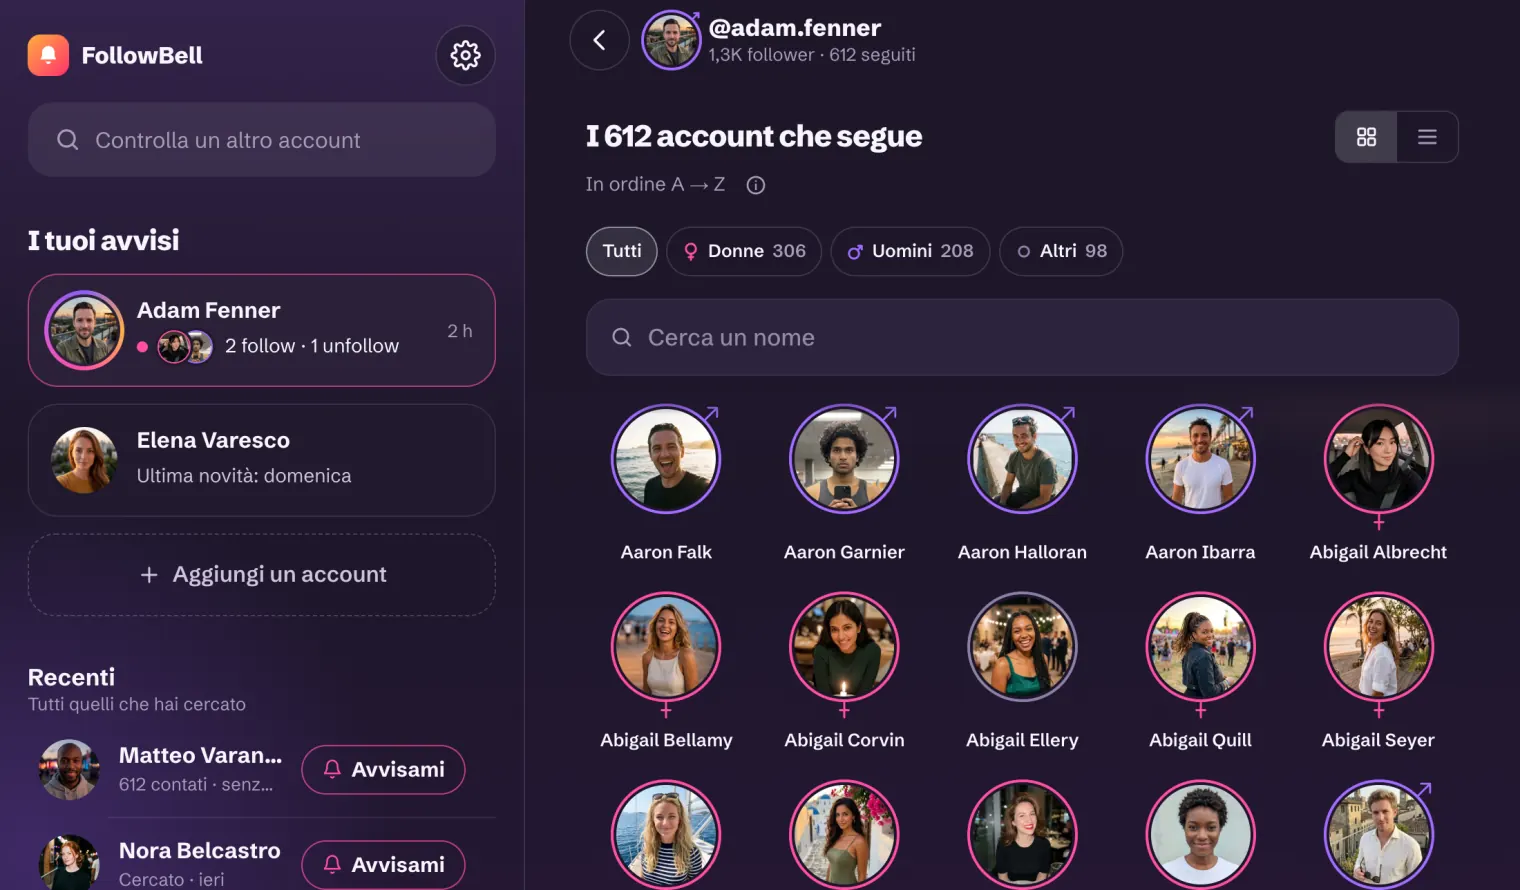Open Aaron Falk's profile photo
The height and width of the screenshot is (890, 1520).
(x=666, y=459)
